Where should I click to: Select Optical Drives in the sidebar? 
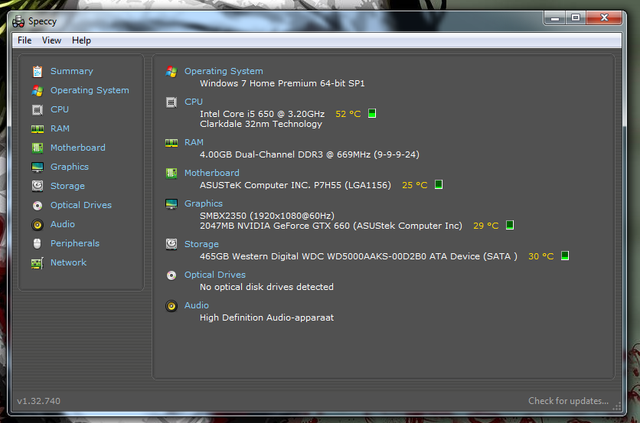pos(81,205)
